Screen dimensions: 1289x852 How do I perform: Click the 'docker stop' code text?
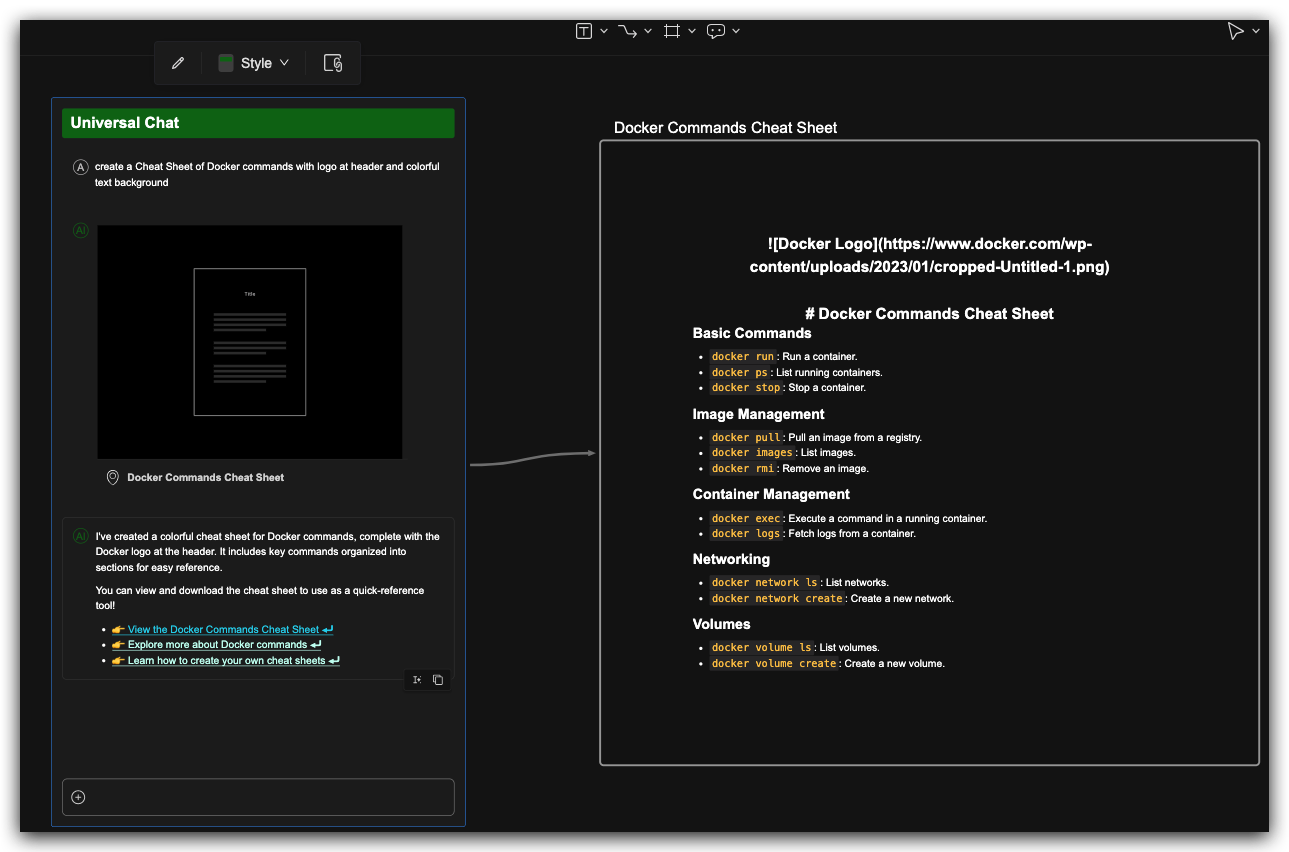(746, 388)
